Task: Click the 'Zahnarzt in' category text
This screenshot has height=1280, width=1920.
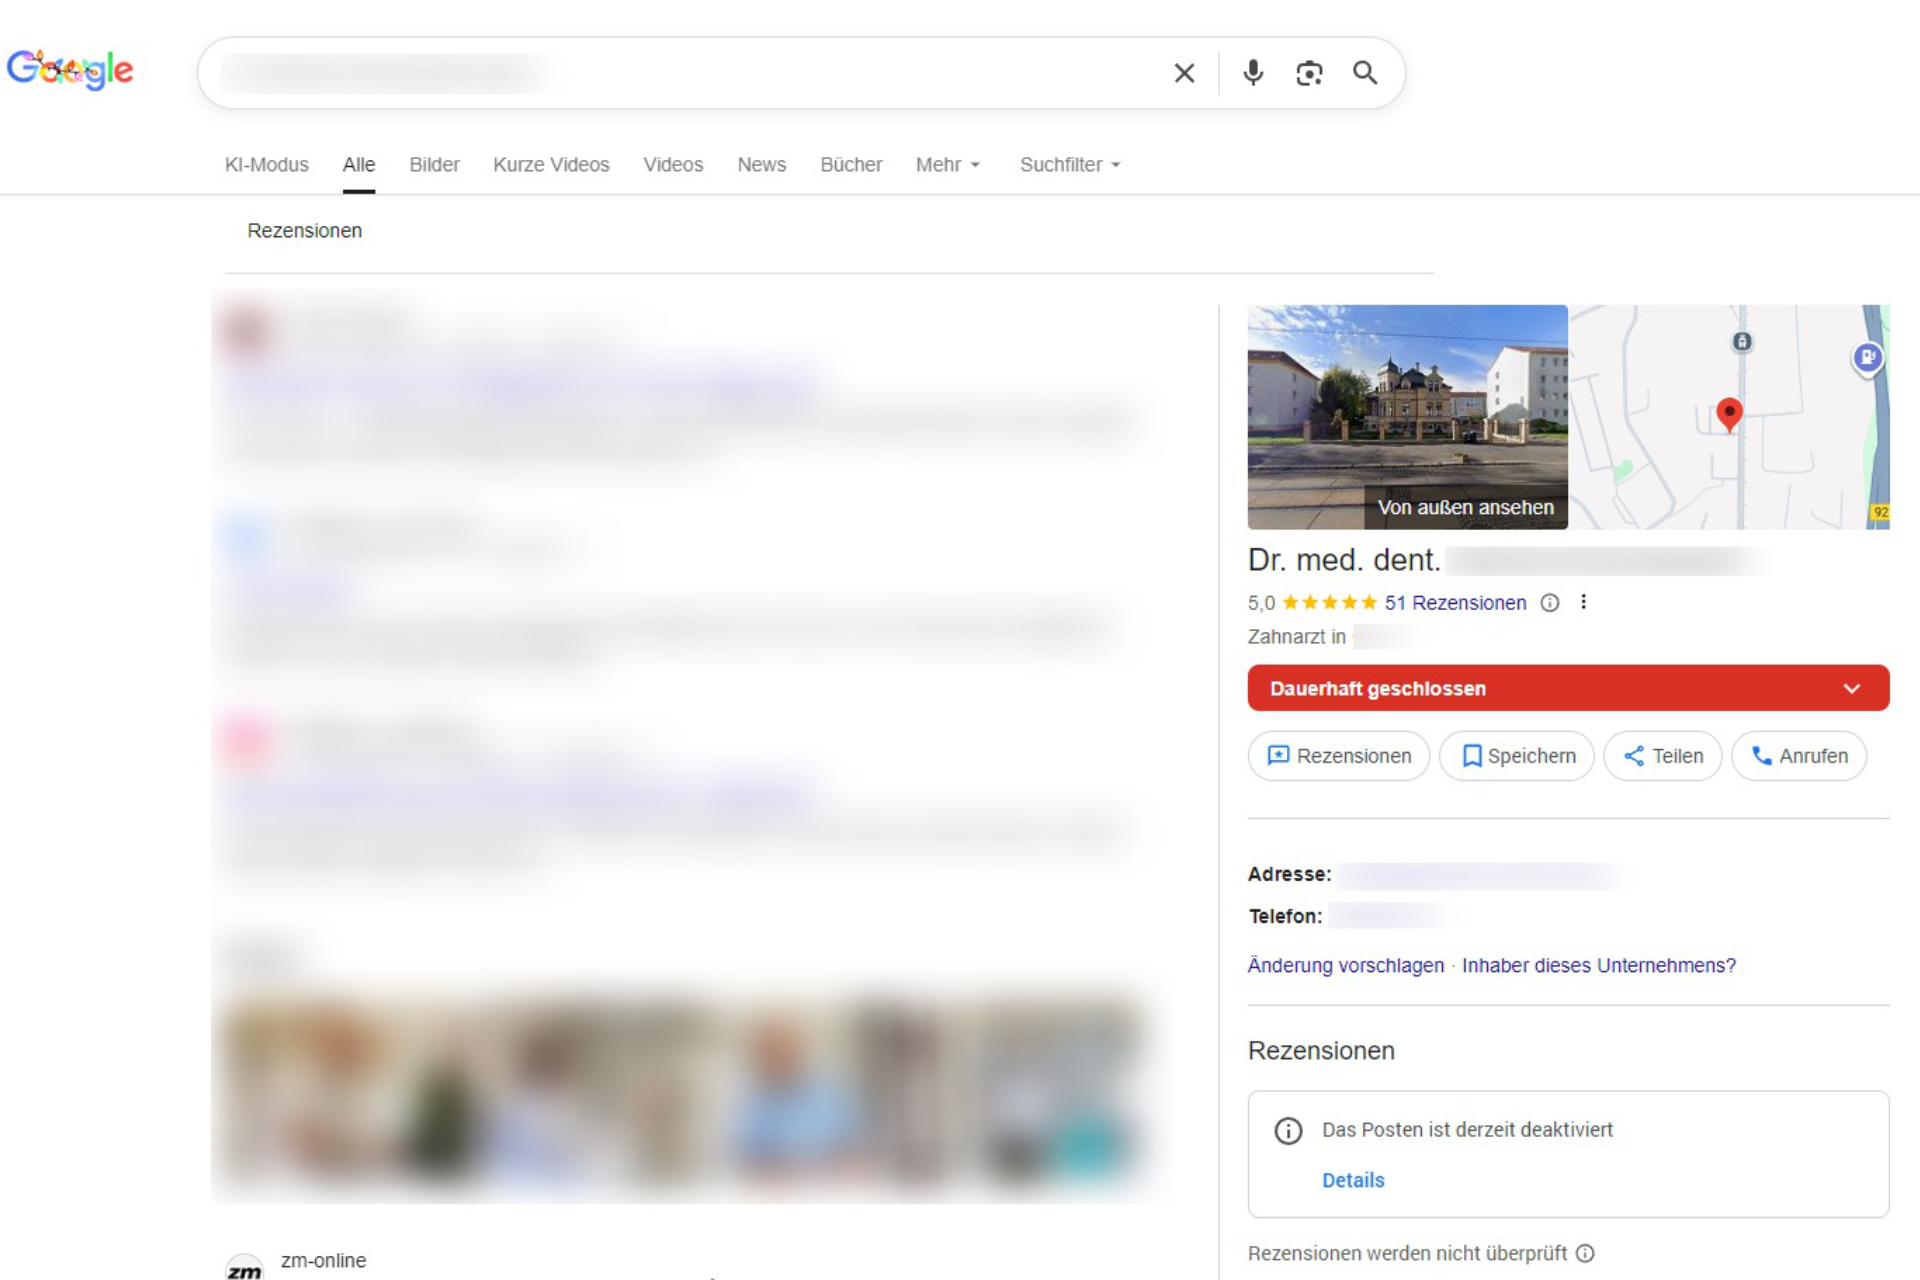Action: pyautogui.click(x=1296, y=637)
